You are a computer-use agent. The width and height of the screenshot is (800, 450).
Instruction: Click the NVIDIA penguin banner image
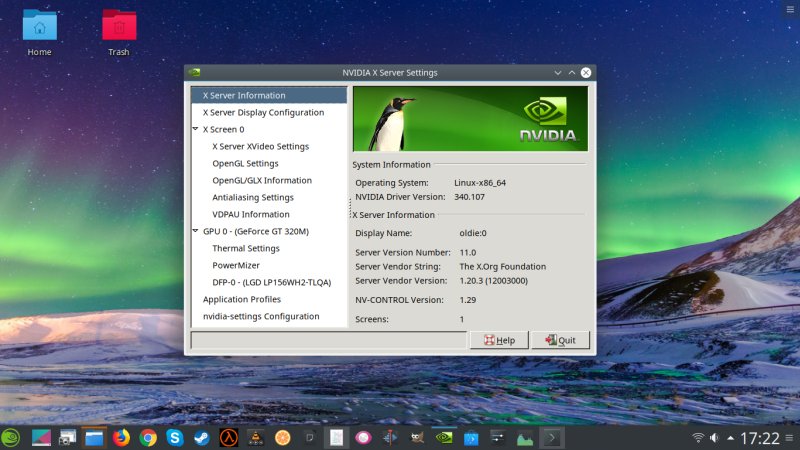pos(470,118)
